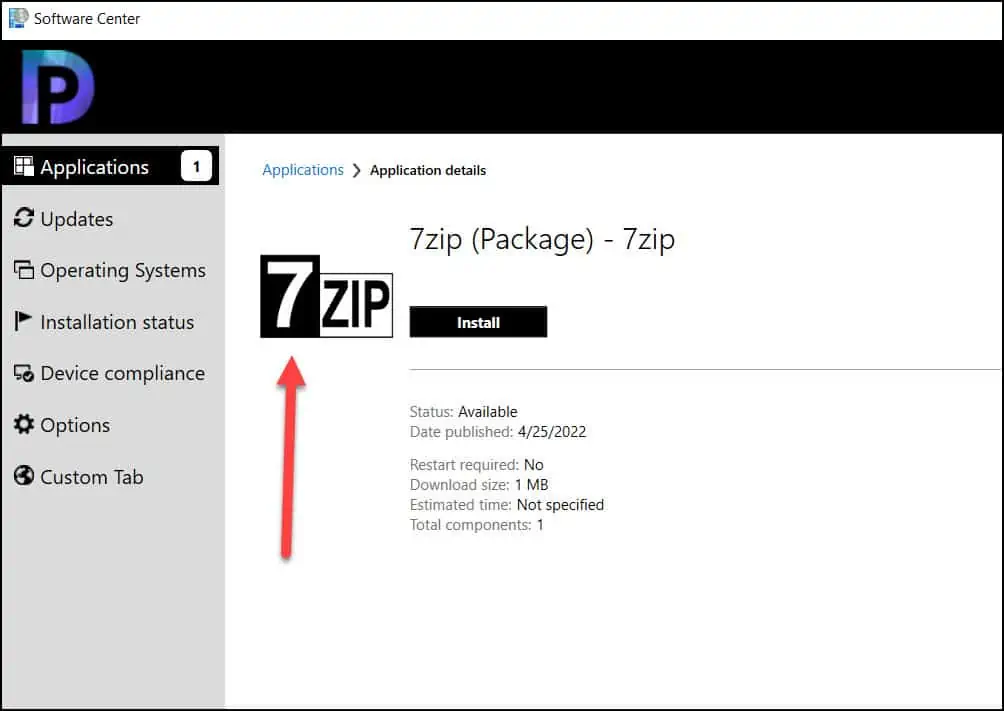Click the Custom Tab globe icon
The image size is (1004, 711).
pos(24,476)
